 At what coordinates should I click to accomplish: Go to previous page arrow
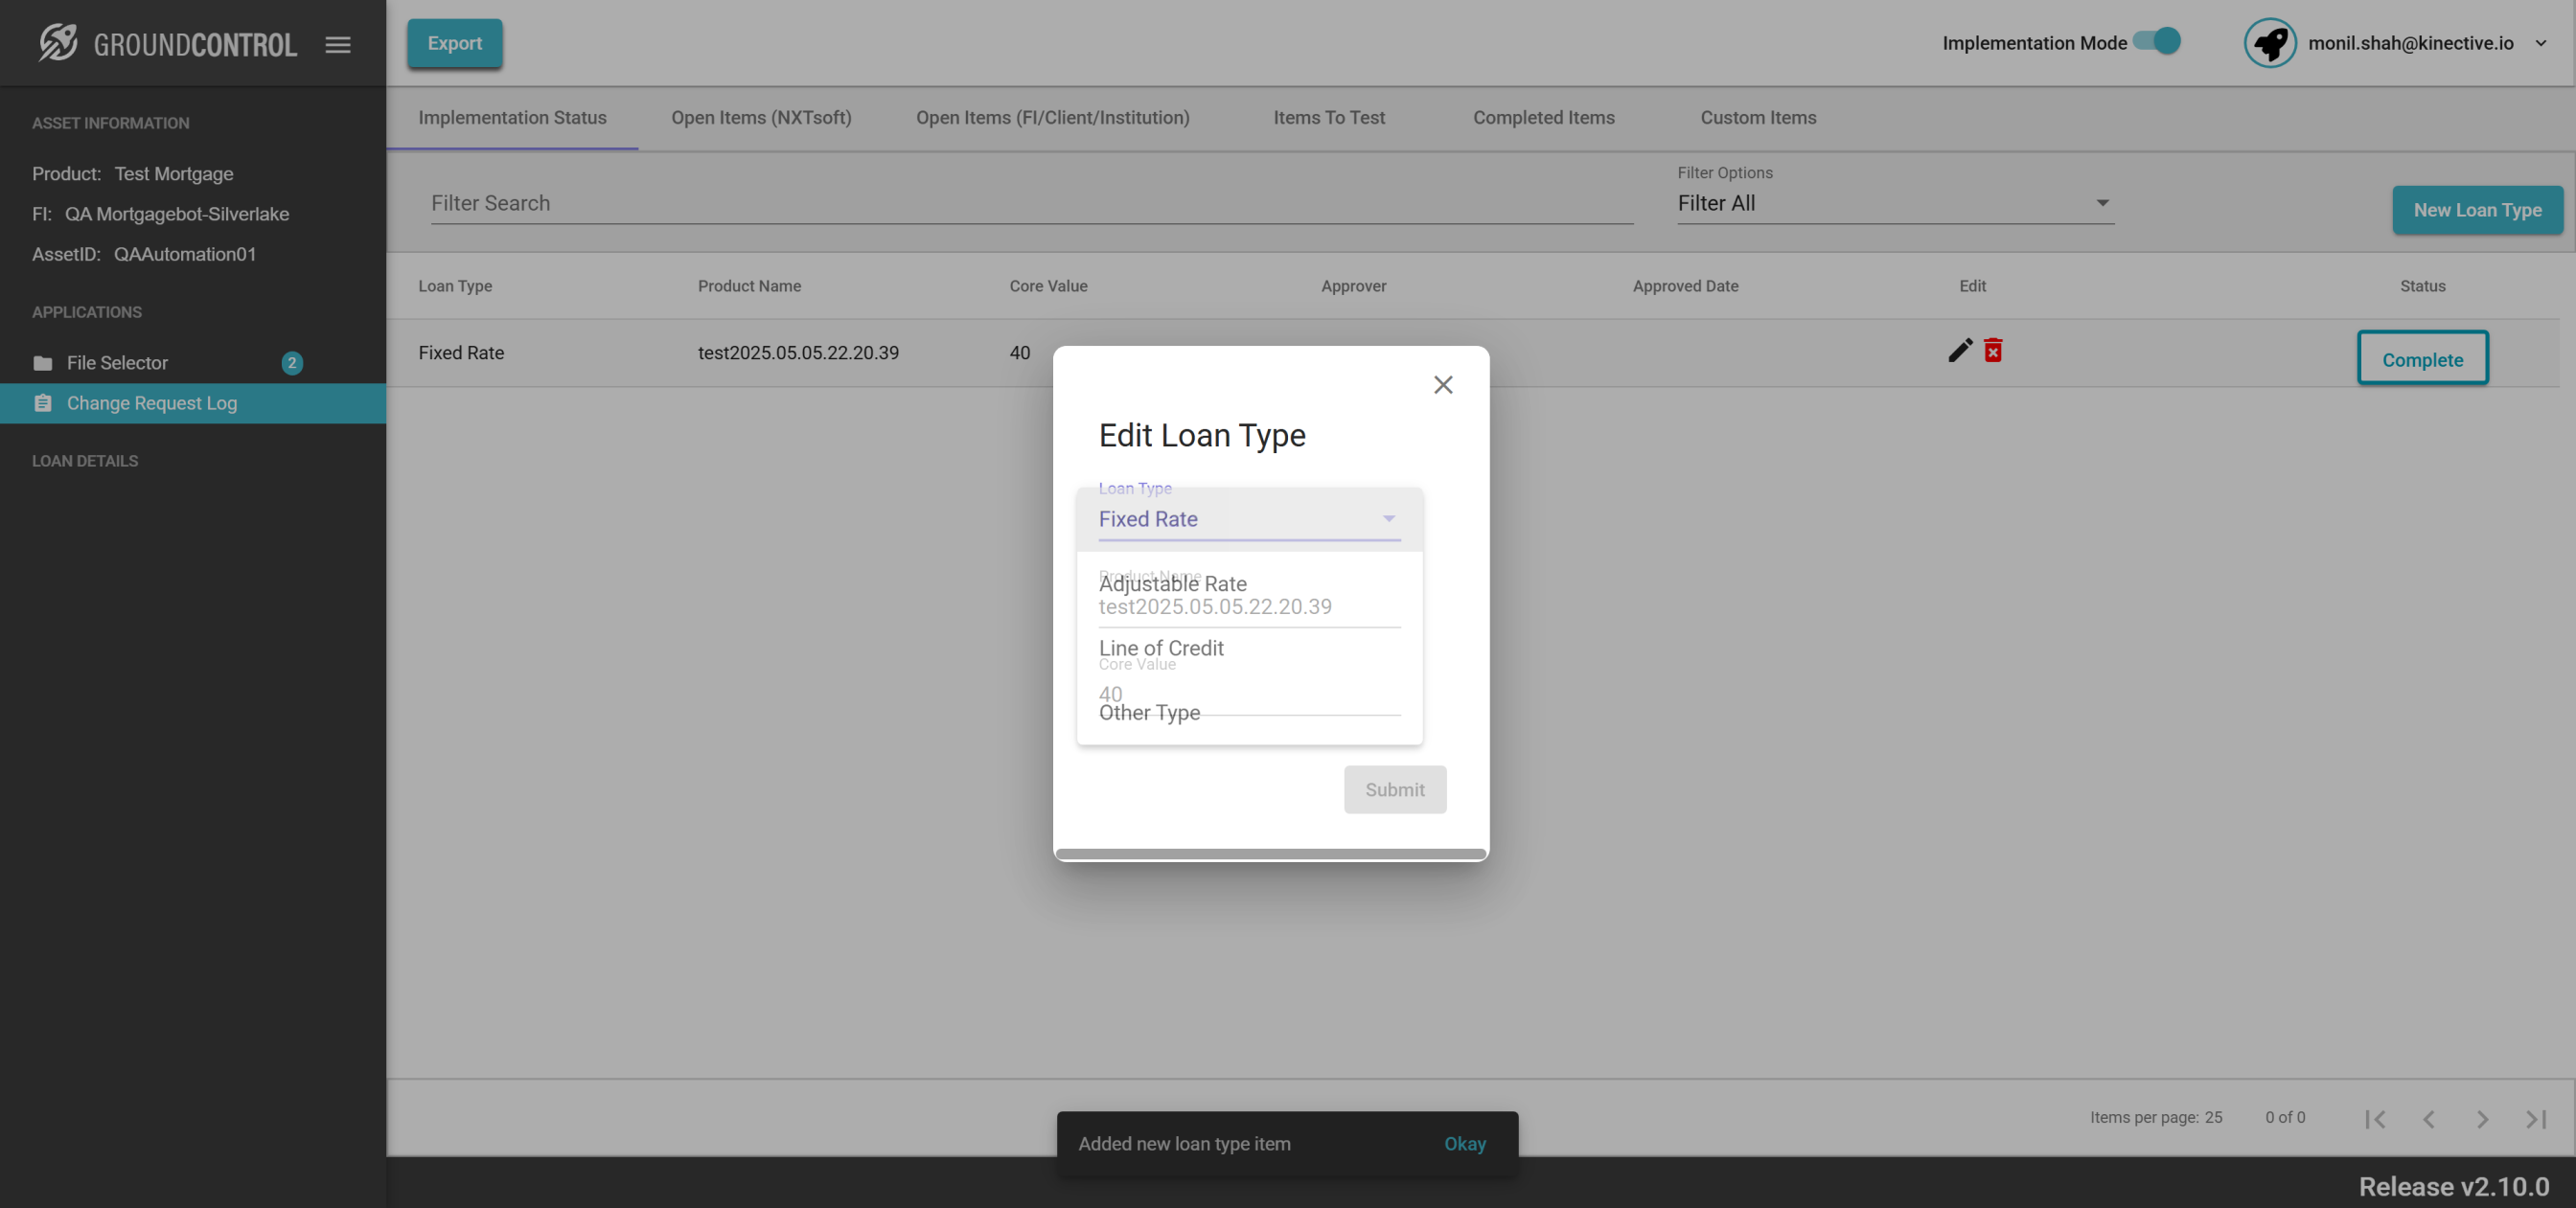[x=2428, y=1119]
